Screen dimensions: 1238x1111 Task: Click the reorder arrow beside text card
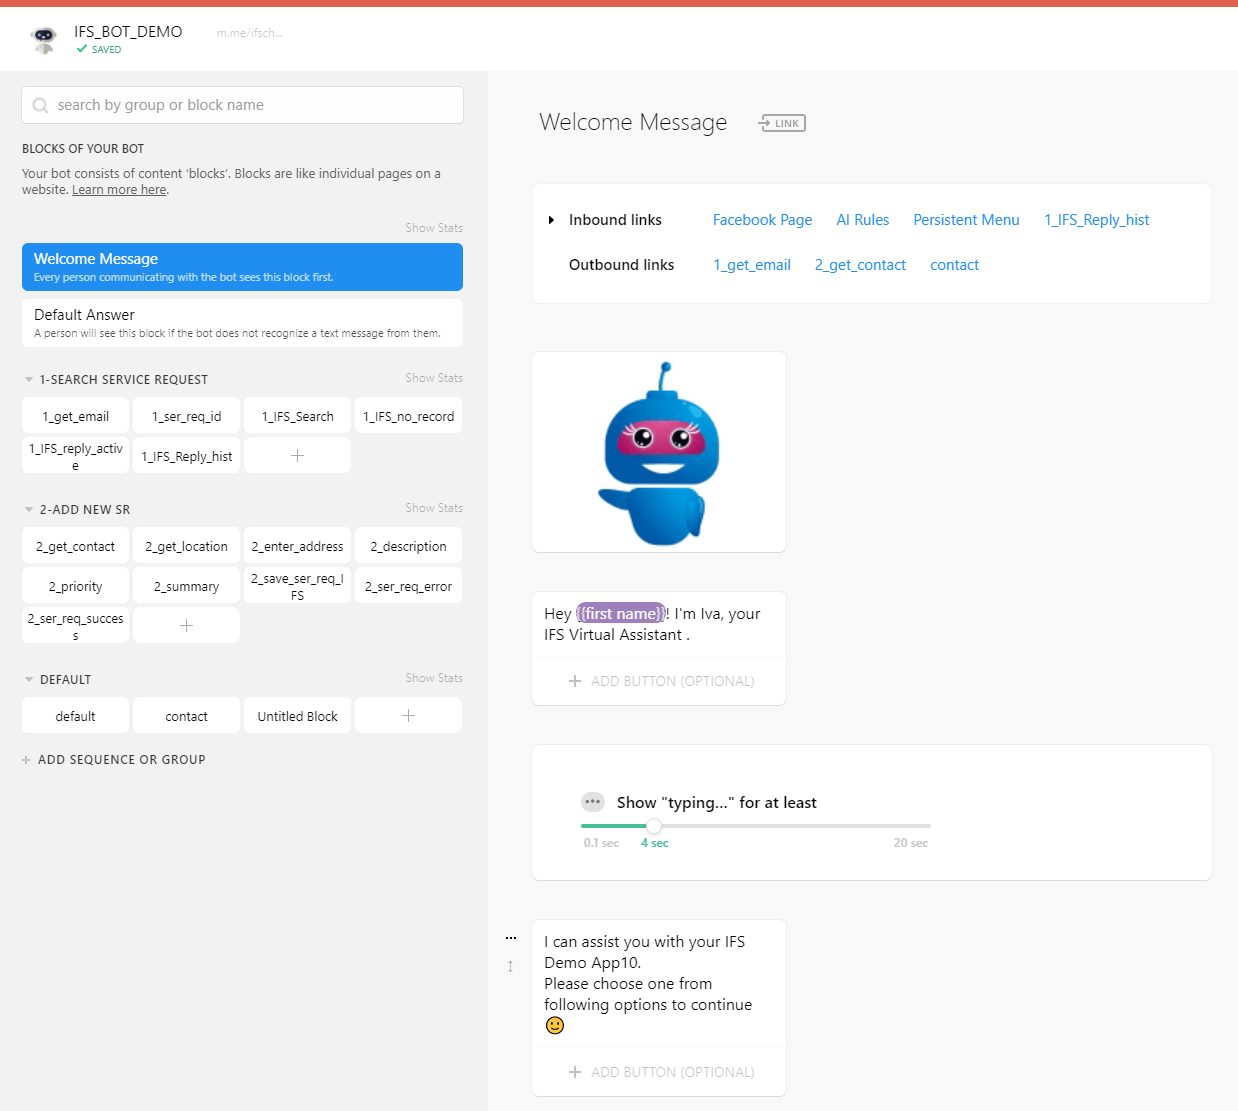pyautogui.click(x=510, y=966)
